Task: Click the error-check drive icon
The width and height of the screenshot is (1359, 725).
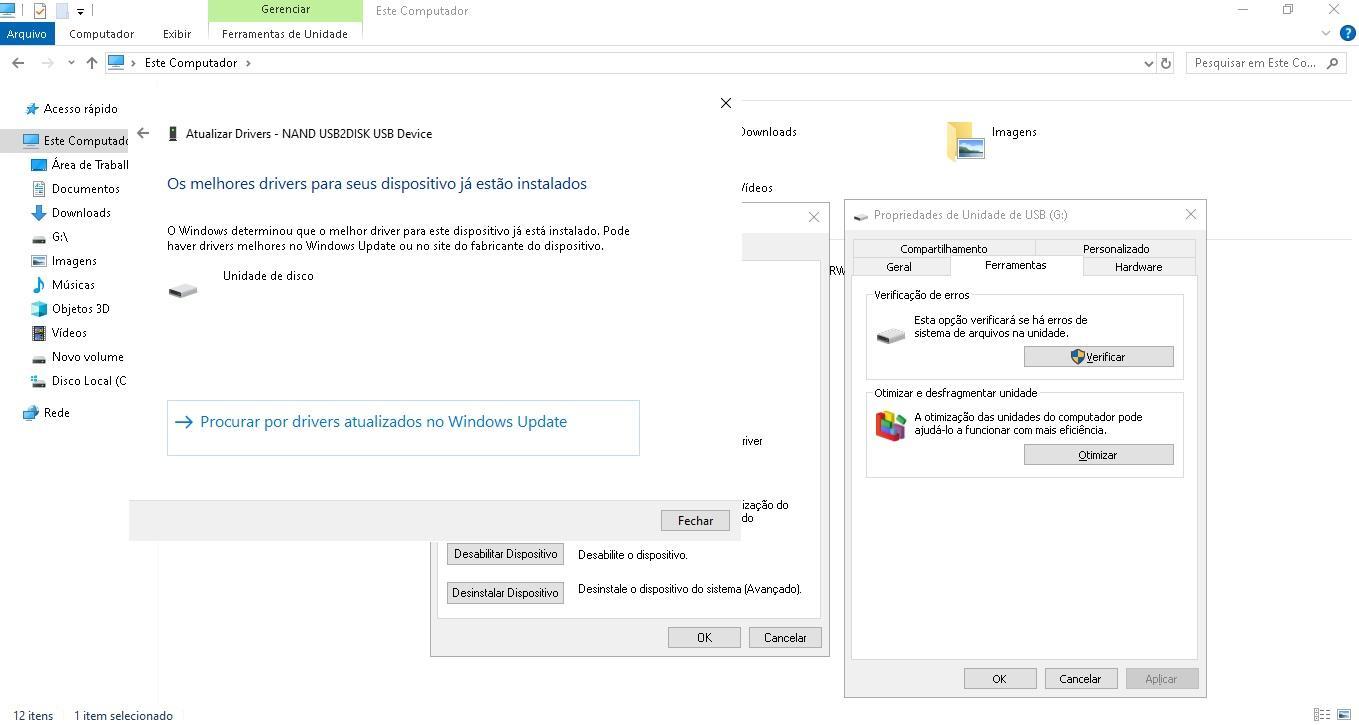Action: (890, 336)
